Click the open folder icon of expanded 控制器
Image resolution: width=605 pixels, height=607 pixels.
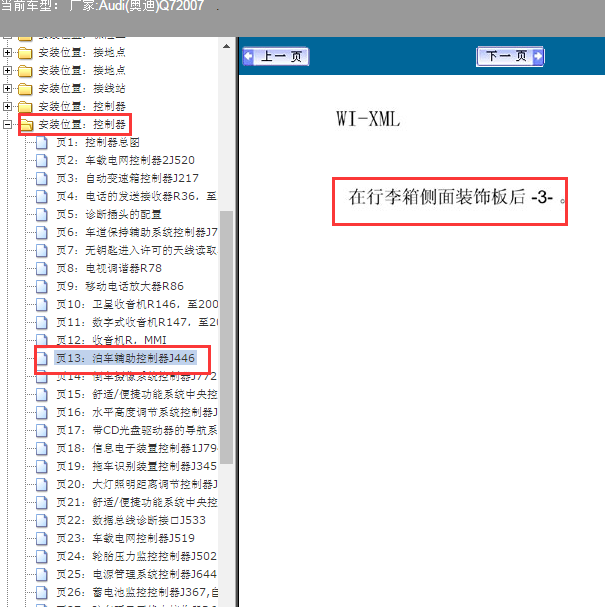(x=26, y=125)
